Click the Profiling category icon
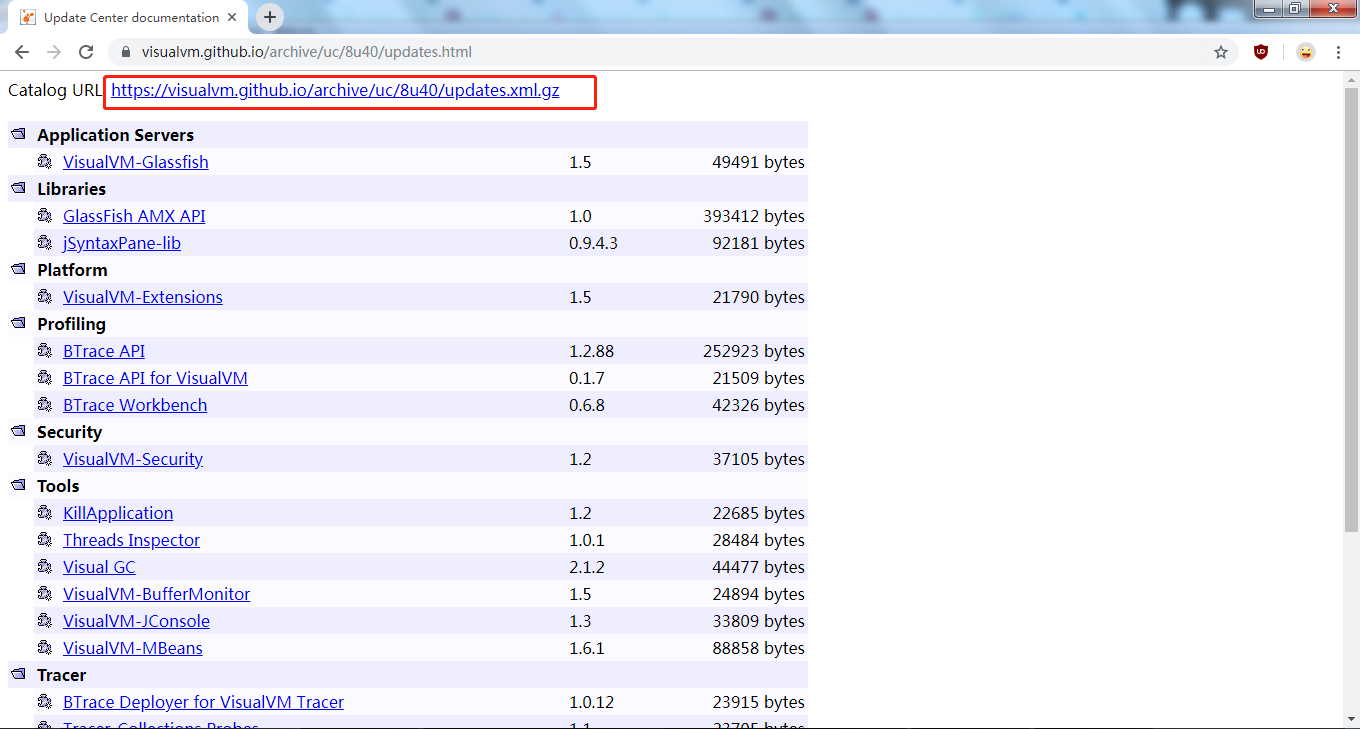Viewport: 1360px width, 729px height. click(x=19, y=323)
